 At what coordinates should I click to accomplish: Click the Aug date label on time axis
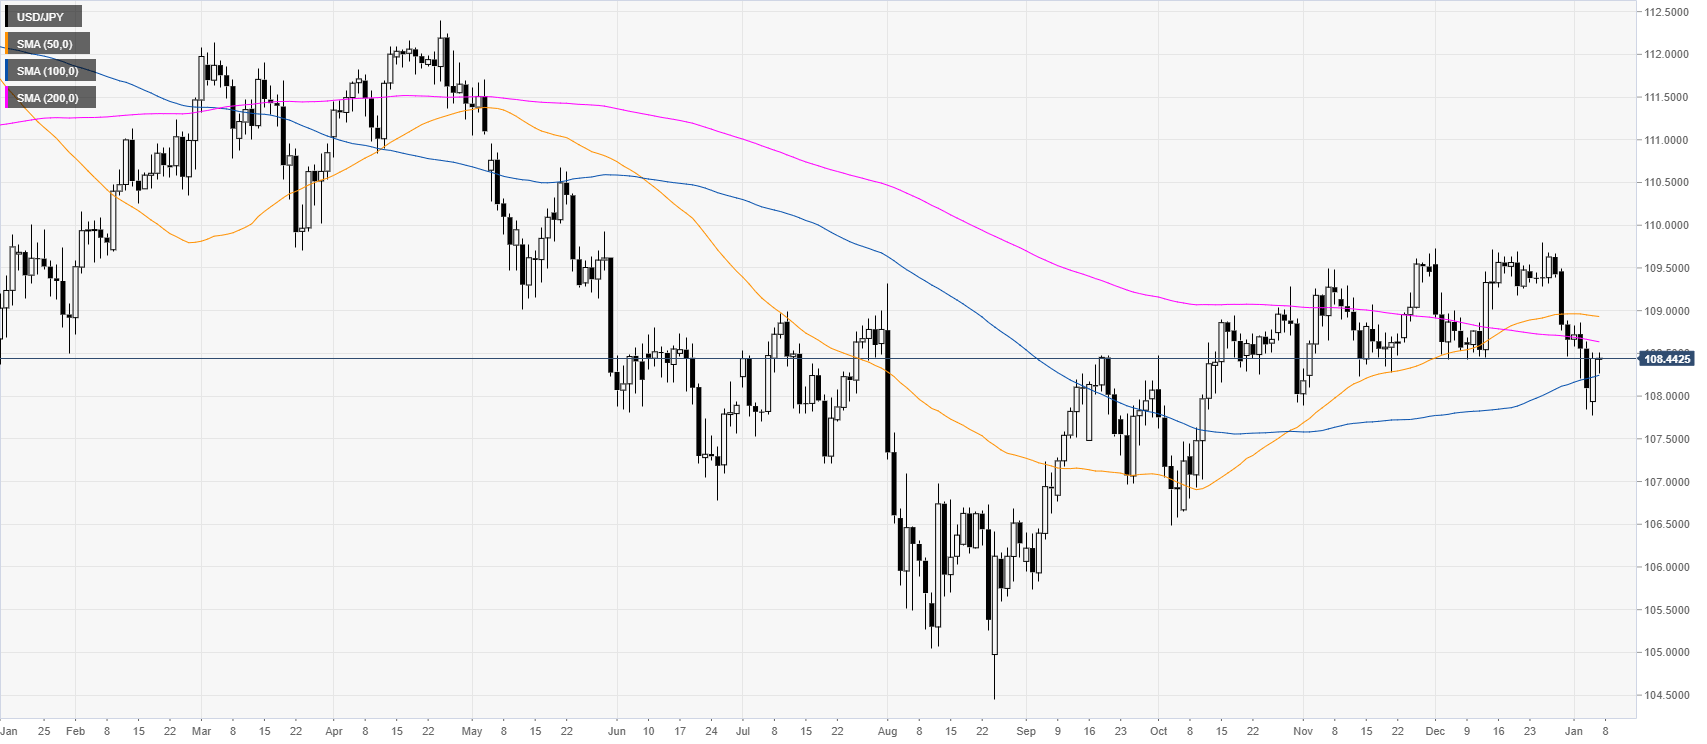click(887, 731)
